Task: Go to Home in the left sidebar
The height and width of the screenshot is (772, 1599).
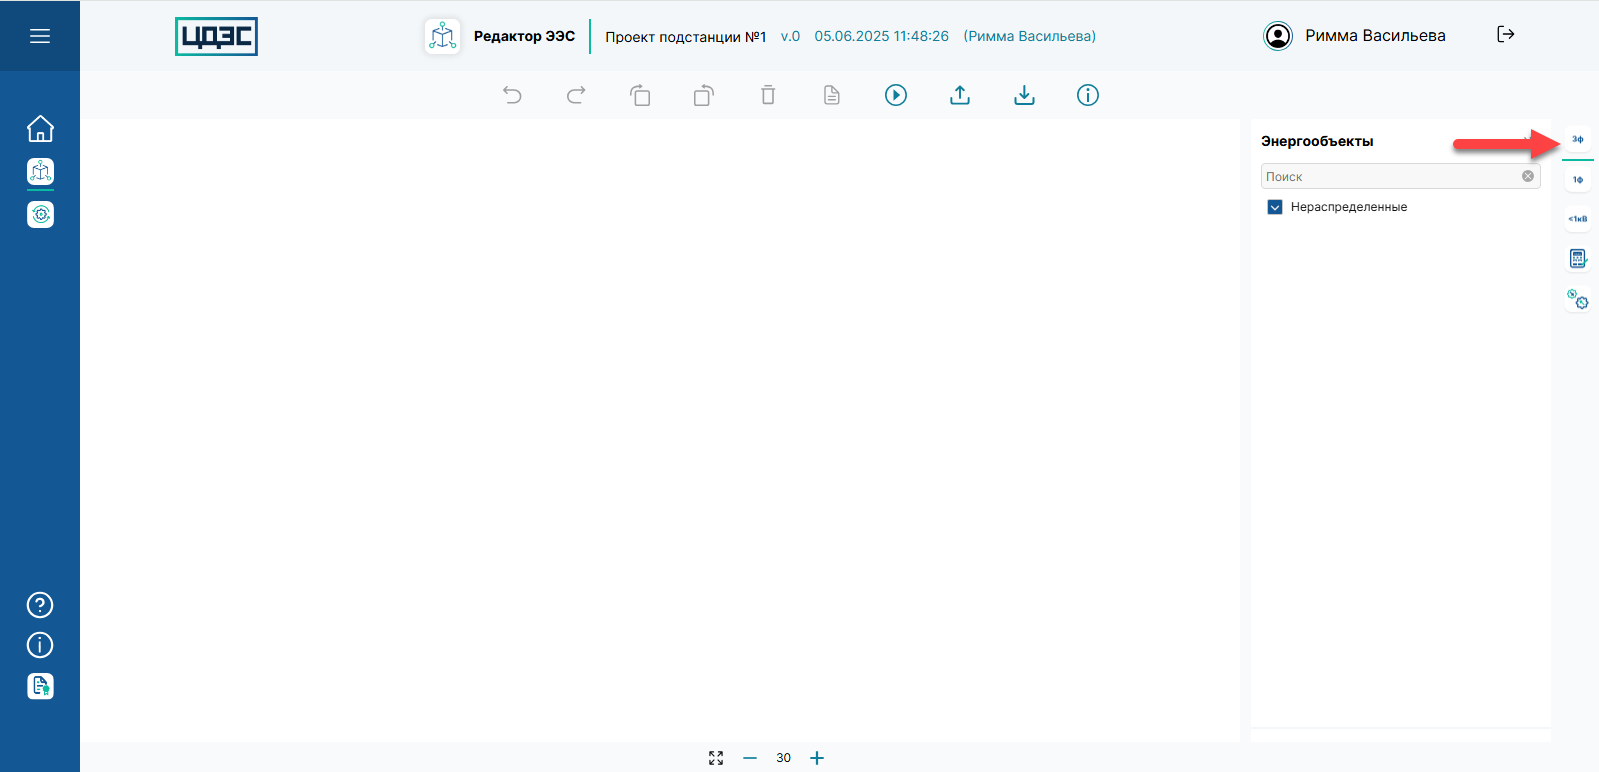Action: (x=40, y=129)
